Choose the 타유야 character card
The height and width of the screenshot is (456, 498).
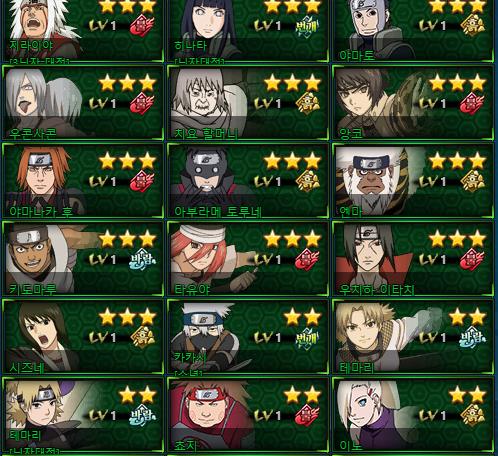tap(247, 258)
